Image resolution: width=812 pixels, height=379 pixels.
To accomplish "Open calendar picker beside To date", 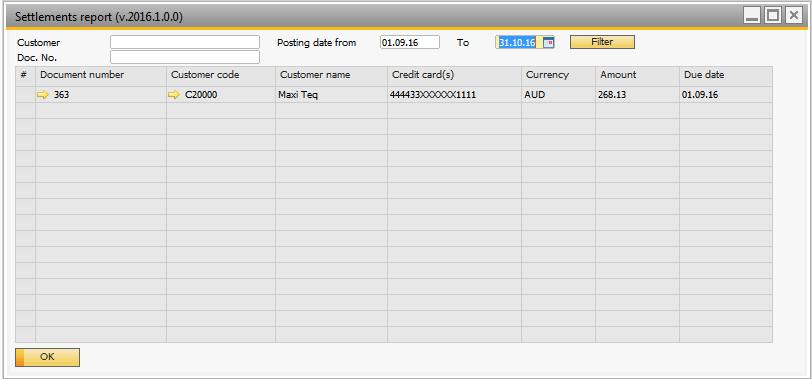I will tap(548, 42).
